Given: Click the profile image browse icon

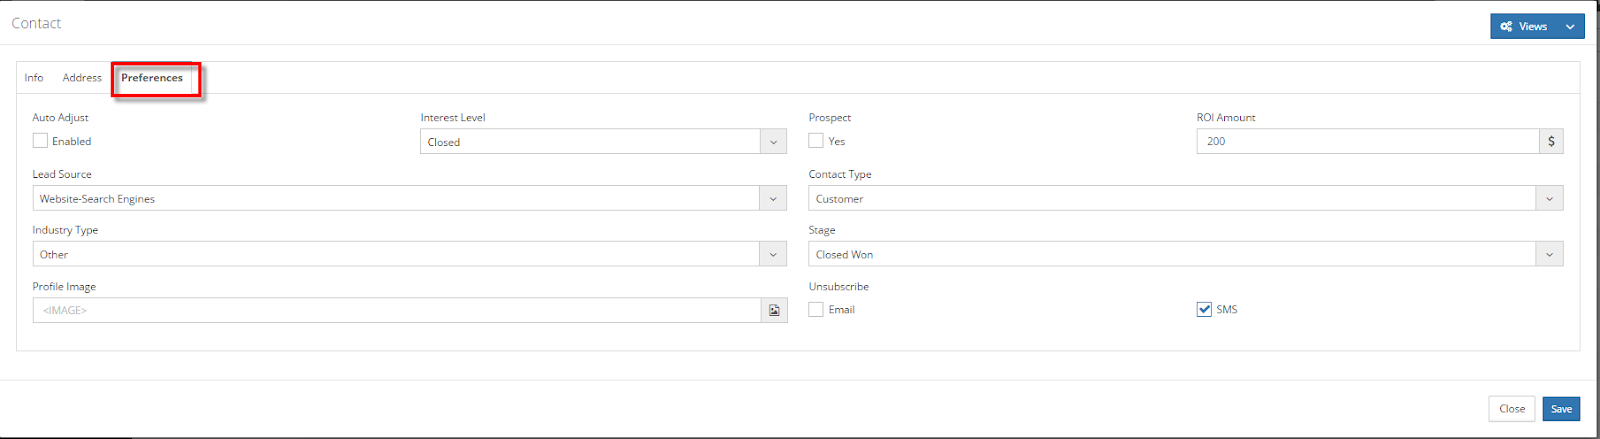Looking at the screenshot, I should [x=774, y=311].
